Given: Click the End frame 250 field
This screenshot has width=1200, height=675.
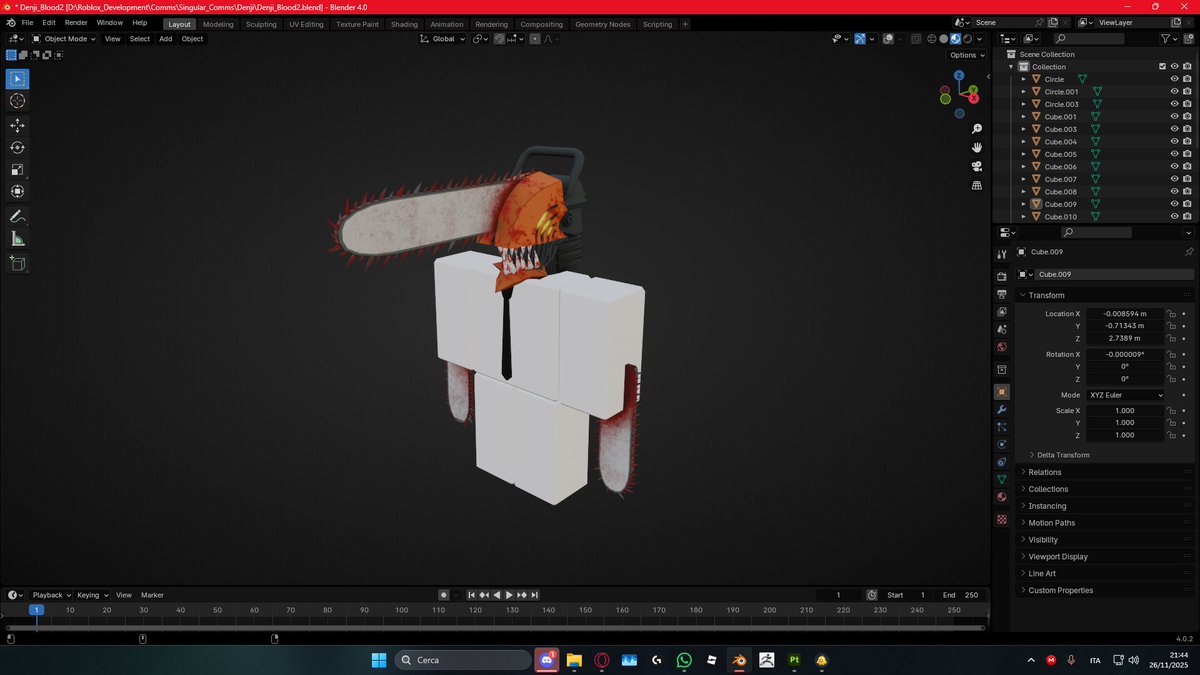Looking at the screenshot, I should click(961, 595).
